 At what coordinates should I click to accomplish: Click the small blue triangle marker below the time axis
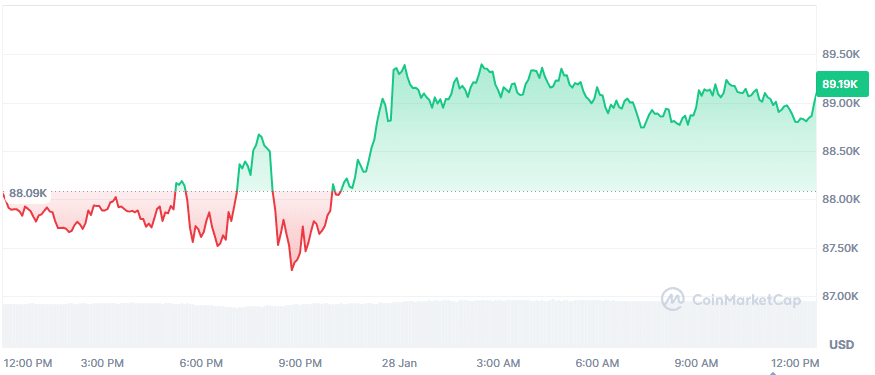coord(773,373)
